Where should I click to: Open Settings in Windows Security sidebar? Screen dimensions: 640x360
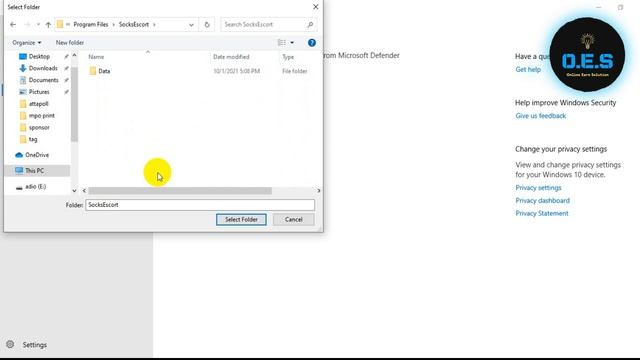[x=35, y=345]
